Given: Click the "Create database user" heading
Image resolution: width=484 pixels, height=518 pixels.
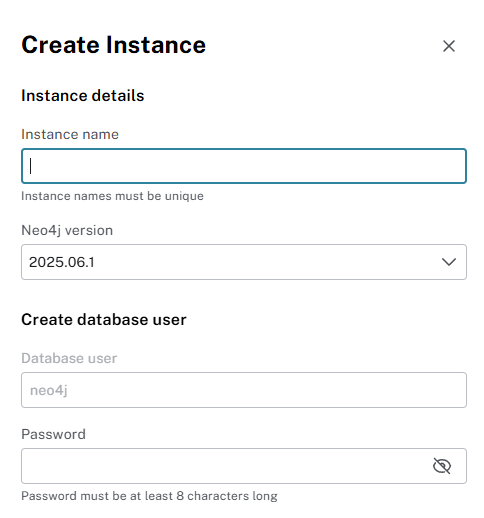Looking at the screenshot, I should [x=104, y=320].
